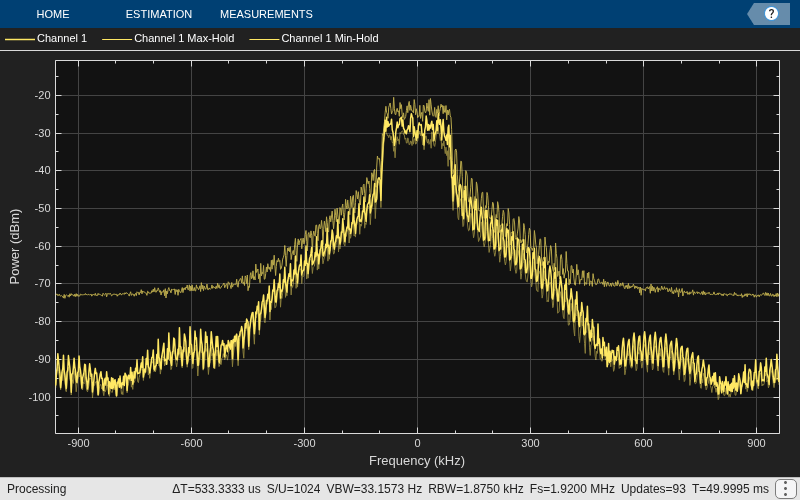This screenshot has width=800, height=500.
Task: Click the -60 tick label on power axis
Action: (x=42, y=246)
